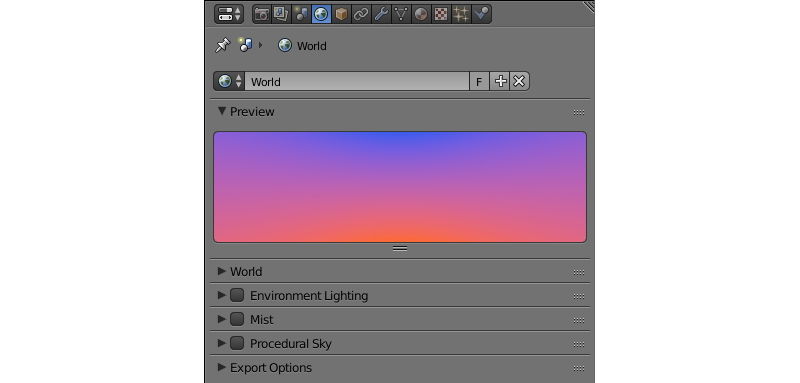The height and width of the screenshot is (383, 800).
Task: Switch to the Object cube tab
Action: [341, 14]
